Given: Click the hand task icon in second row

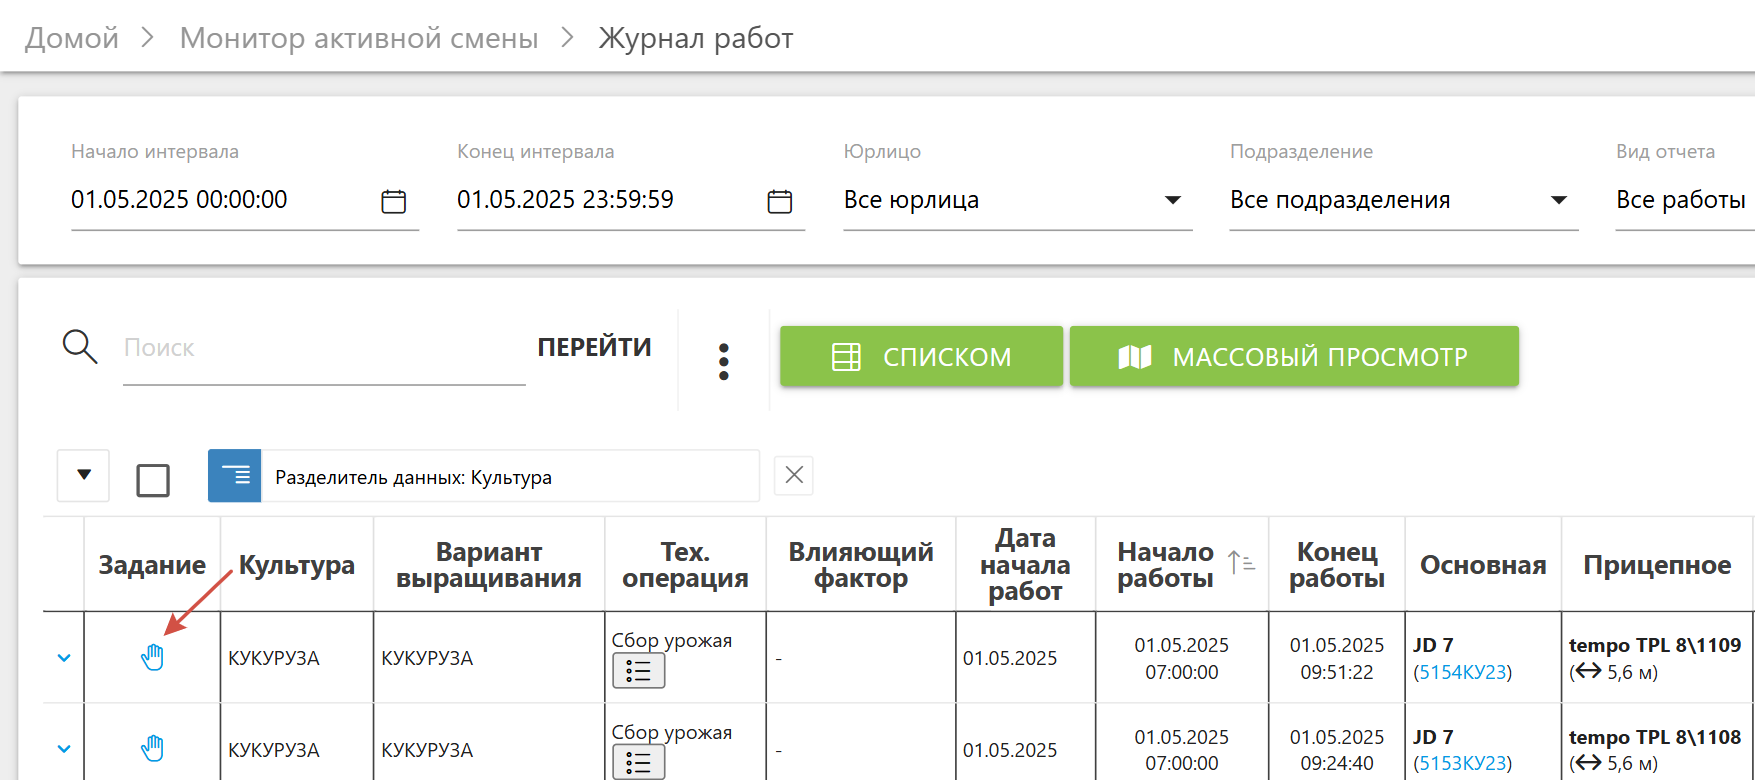Looking at the screenshot, I should pyautogui.click(x=152, y=748).
